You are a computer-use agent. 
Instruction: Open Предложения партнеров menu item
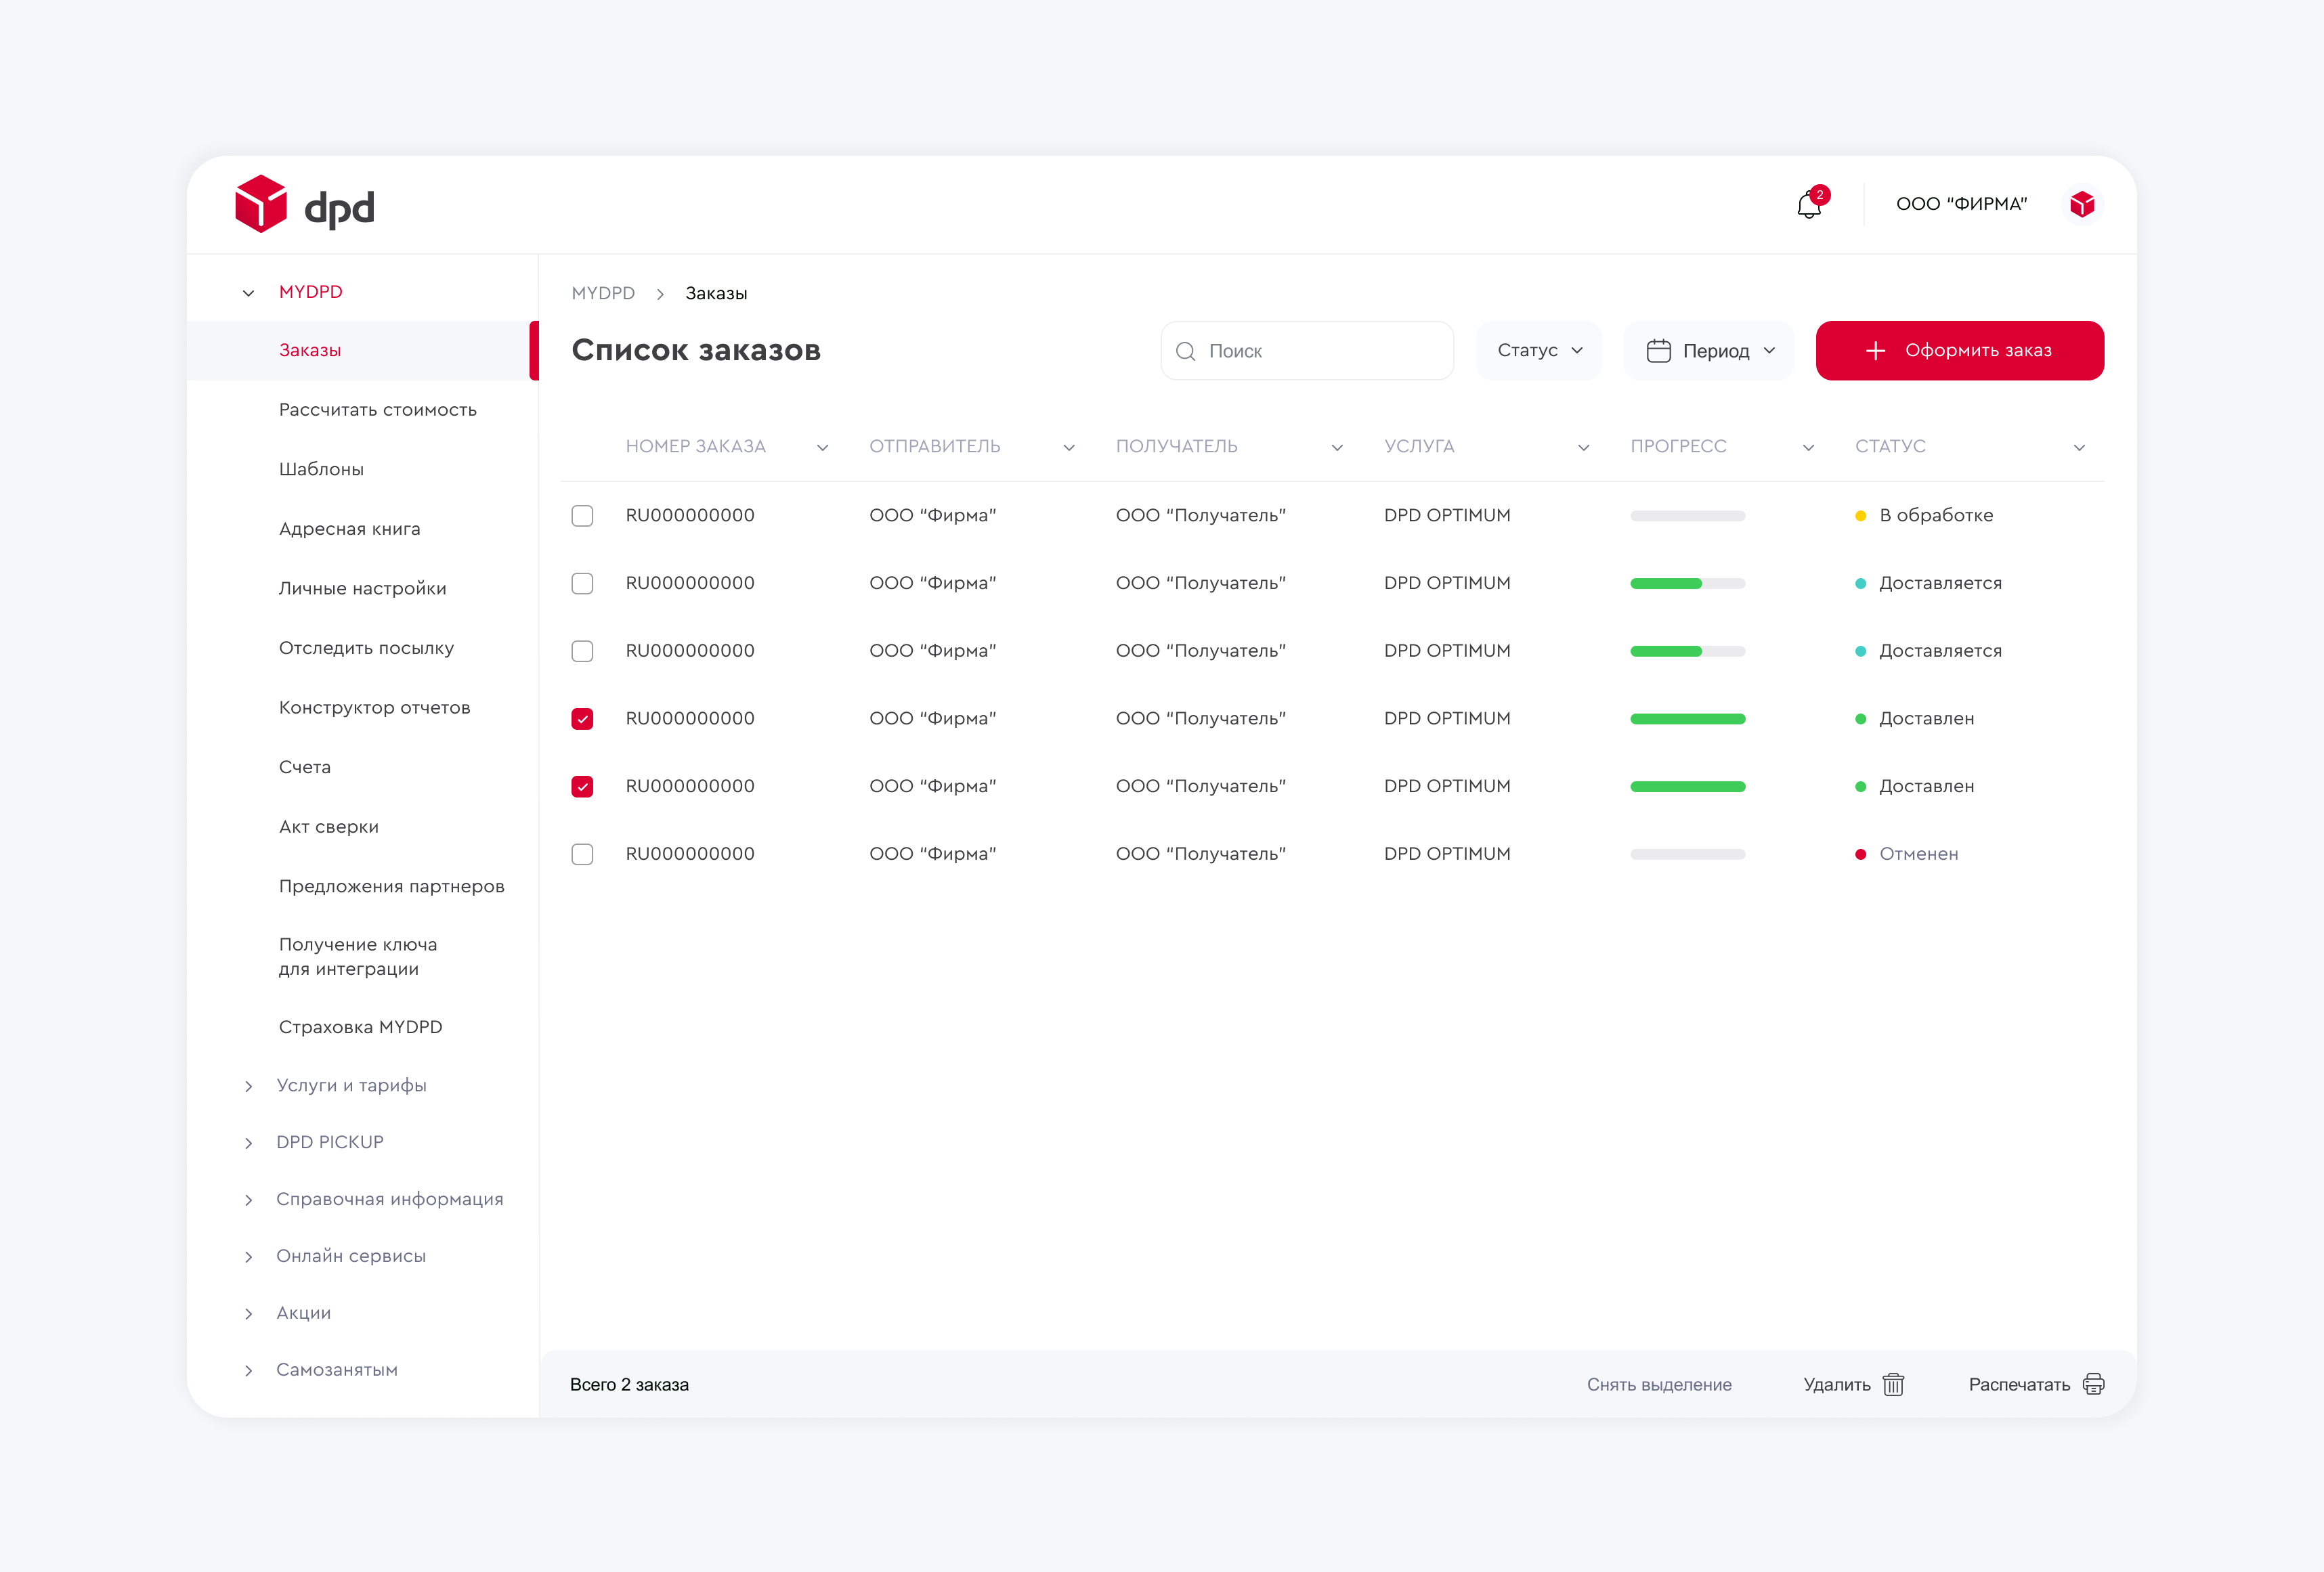[x=392, y=886]
